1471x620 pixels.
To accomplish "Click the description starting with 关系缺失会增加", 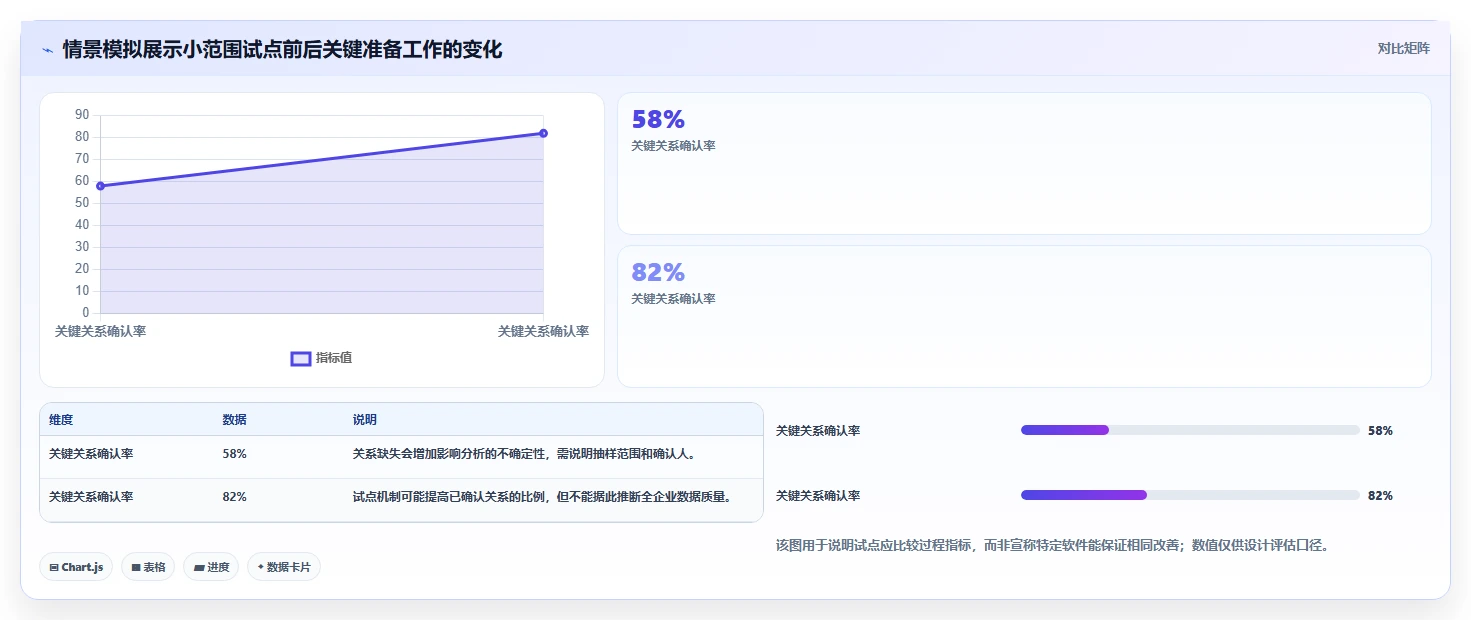I will point(524,454).
